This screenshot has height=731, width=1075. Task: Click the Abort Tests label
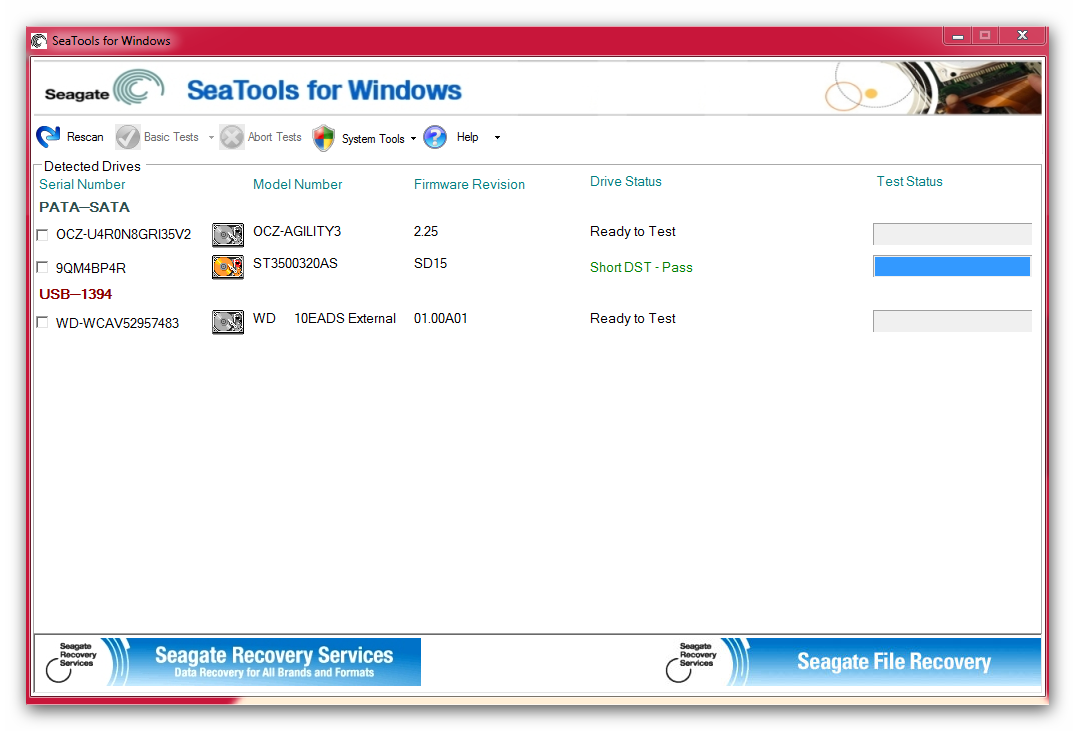tap(274, 137)
